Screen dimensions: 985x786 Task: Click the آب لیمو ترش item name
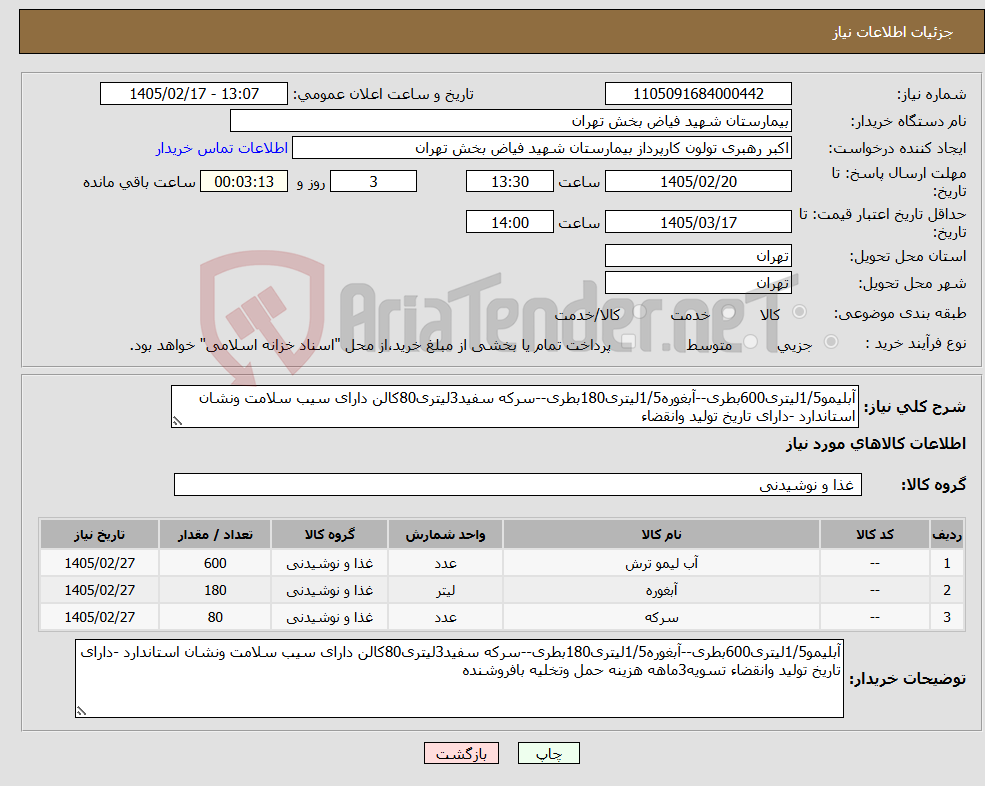coord(661,564)
